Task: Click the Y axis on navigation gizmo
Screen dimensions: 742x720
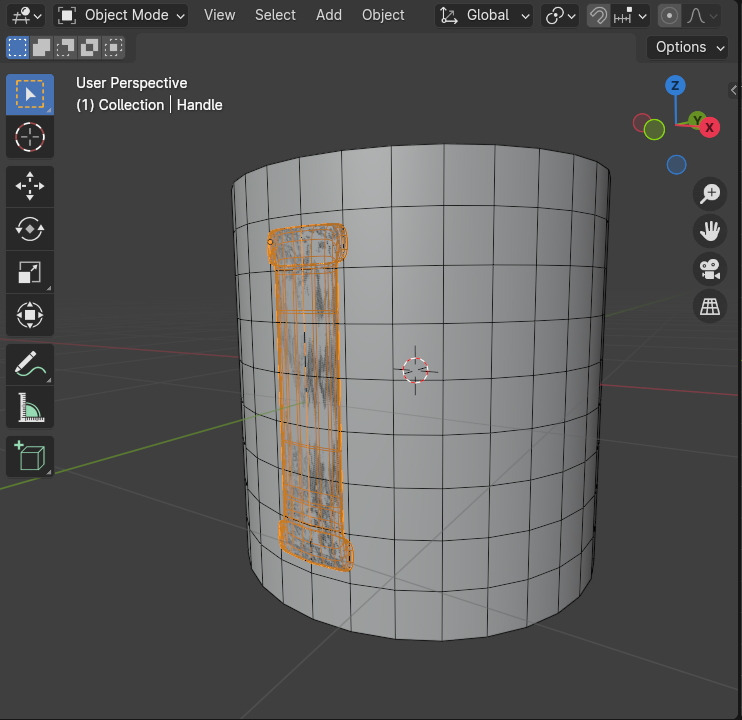Action: coord(696,120)
